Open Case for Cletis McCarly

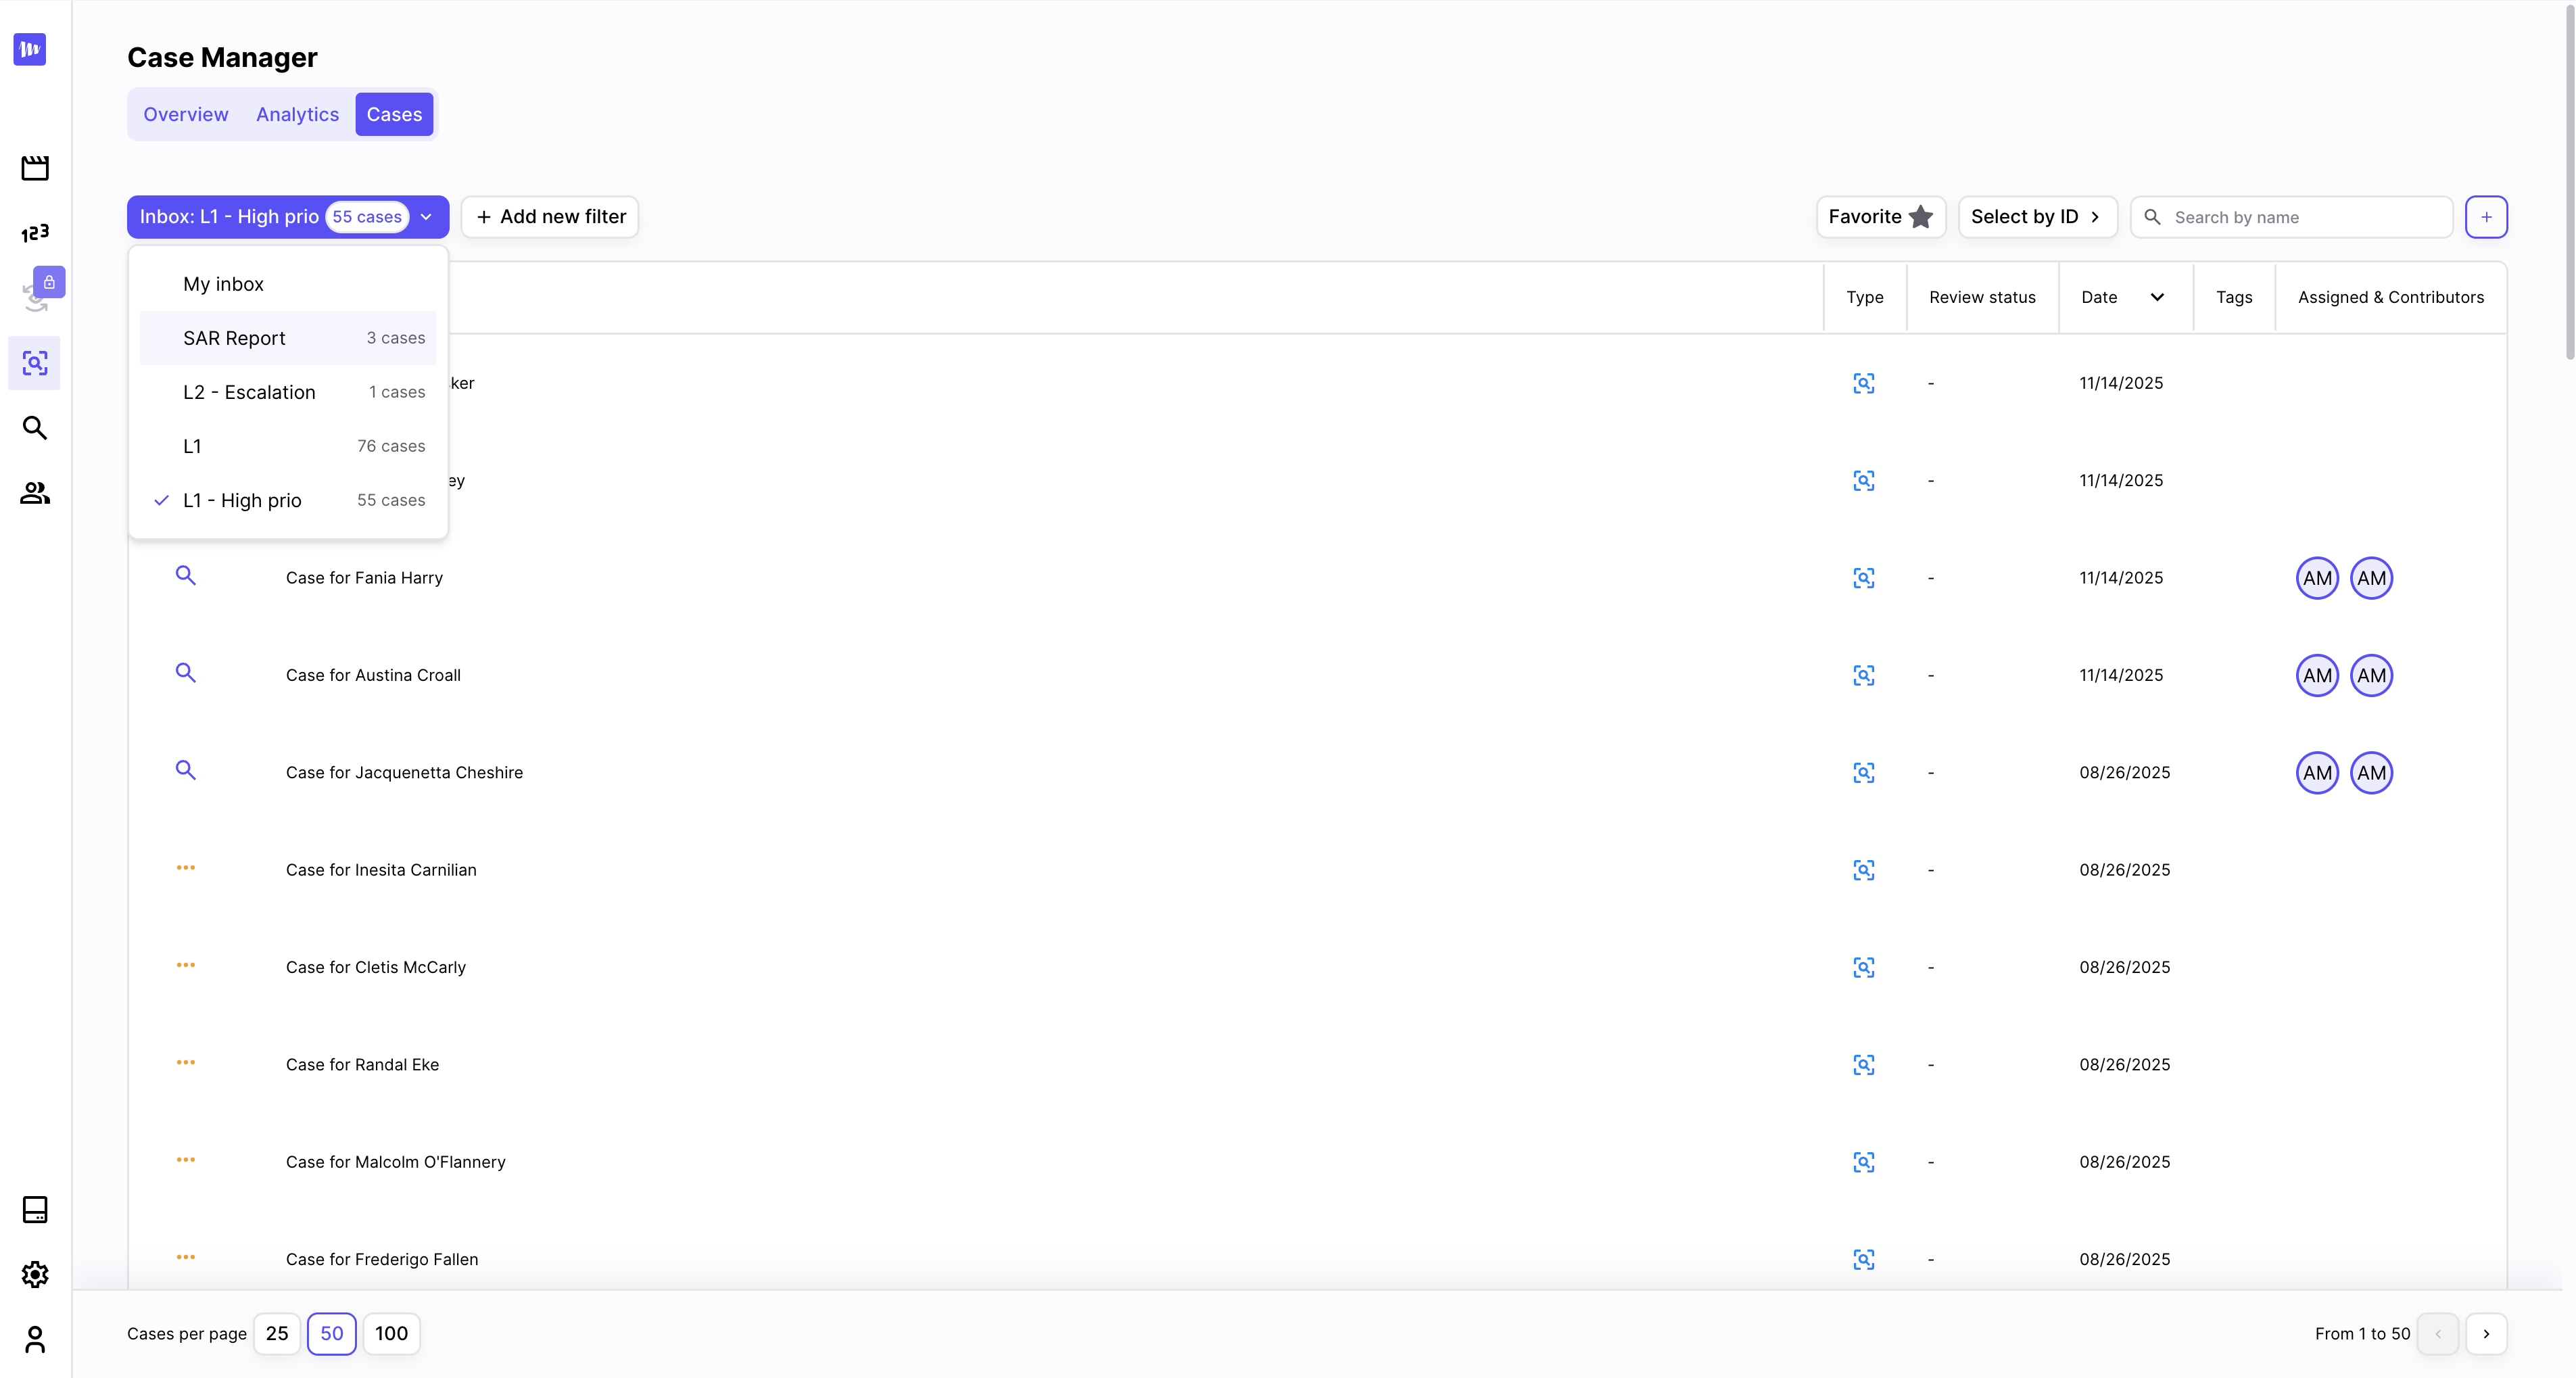[376, 967]
